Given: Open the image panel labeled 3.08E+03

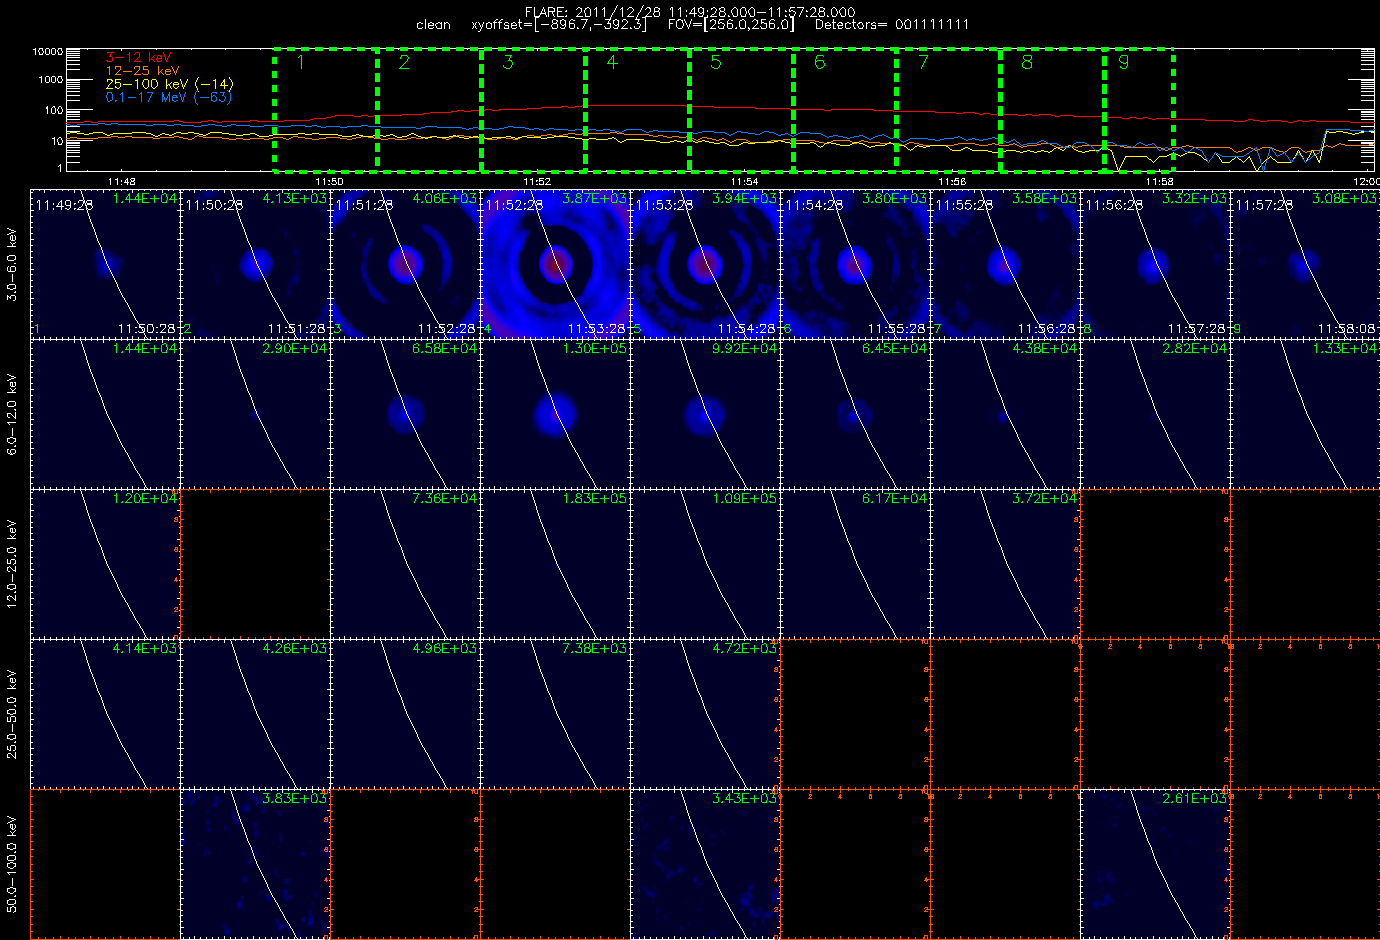Looking at the screenshot, I should coord(1305,264).
